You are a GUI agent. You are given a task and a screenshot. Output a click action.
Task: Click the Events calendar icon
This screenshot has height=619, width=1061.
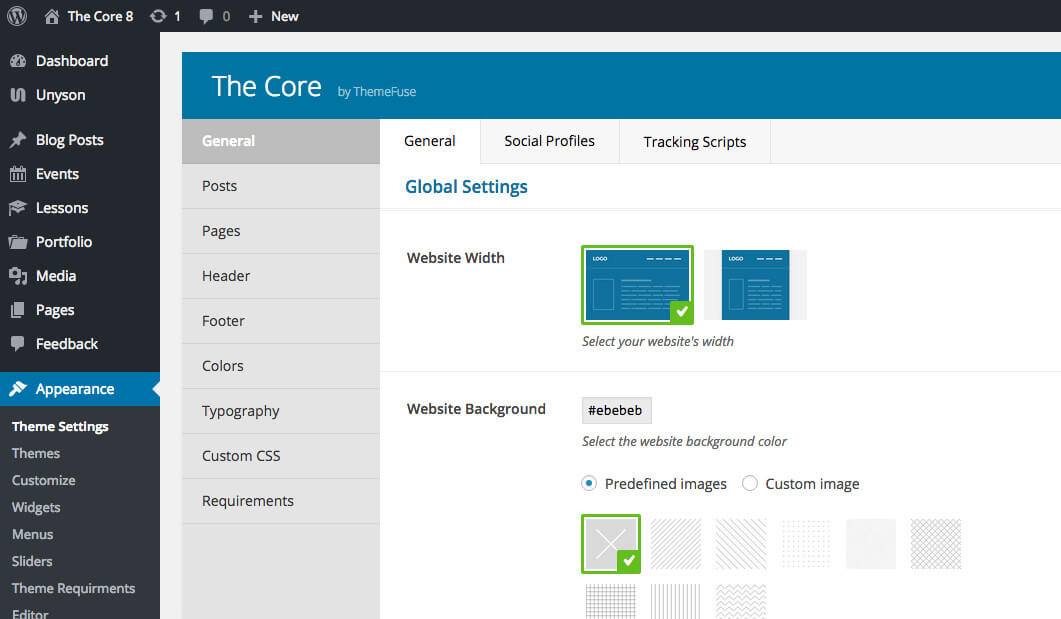click(x=18, y=174)
